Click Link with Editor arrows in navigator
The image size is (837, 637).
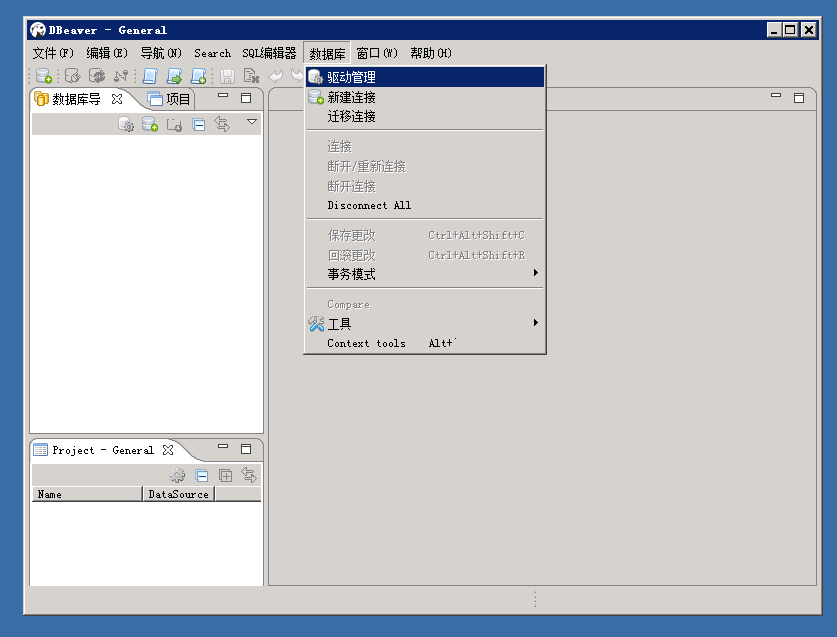click(x=222, y=124)
